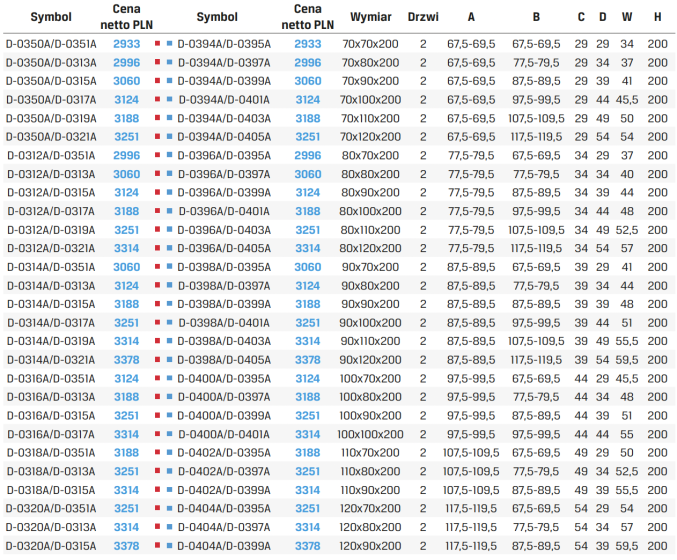Select symbol D-0316A/D-0313A
The height and width of the screenshot is (560, 677).
point(51,397)
